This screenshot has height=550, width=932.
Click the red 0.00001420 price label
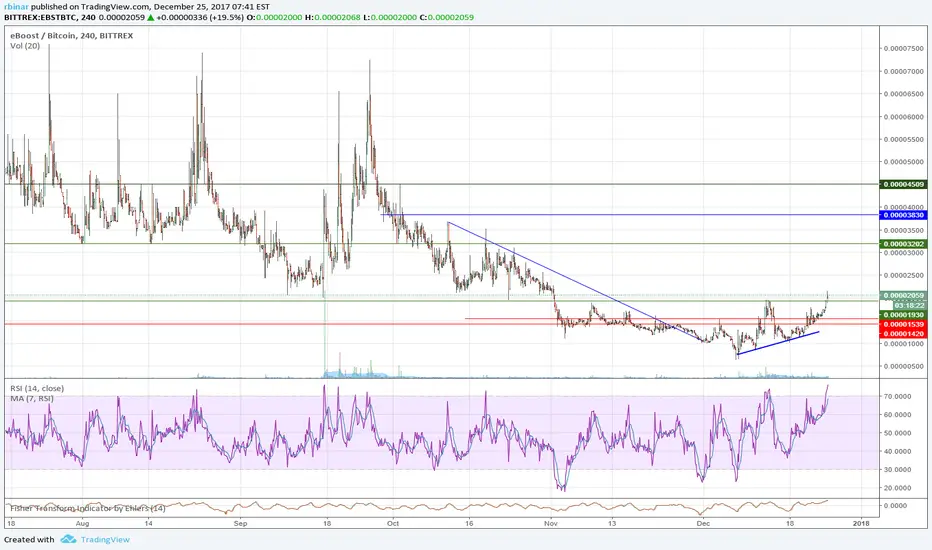903,334
